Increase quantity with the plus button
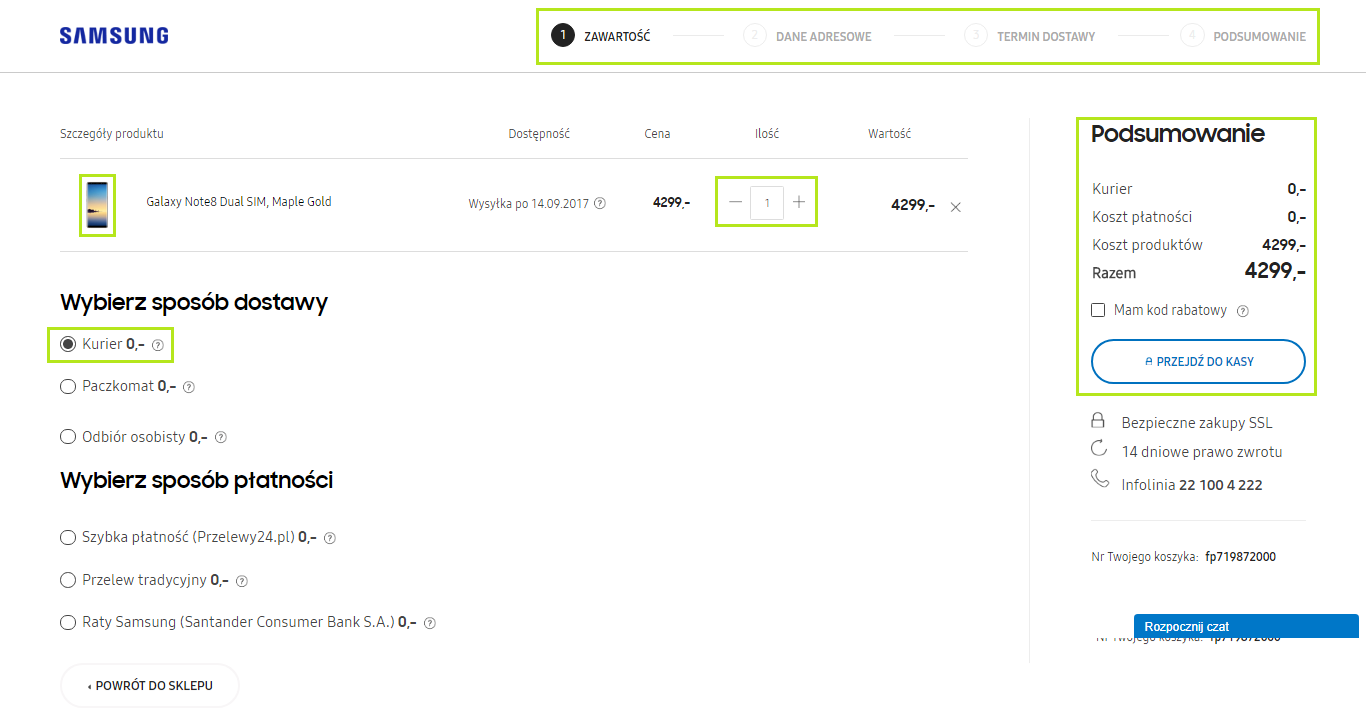Screen dimensions: 1366x710 tap(799, 202)
